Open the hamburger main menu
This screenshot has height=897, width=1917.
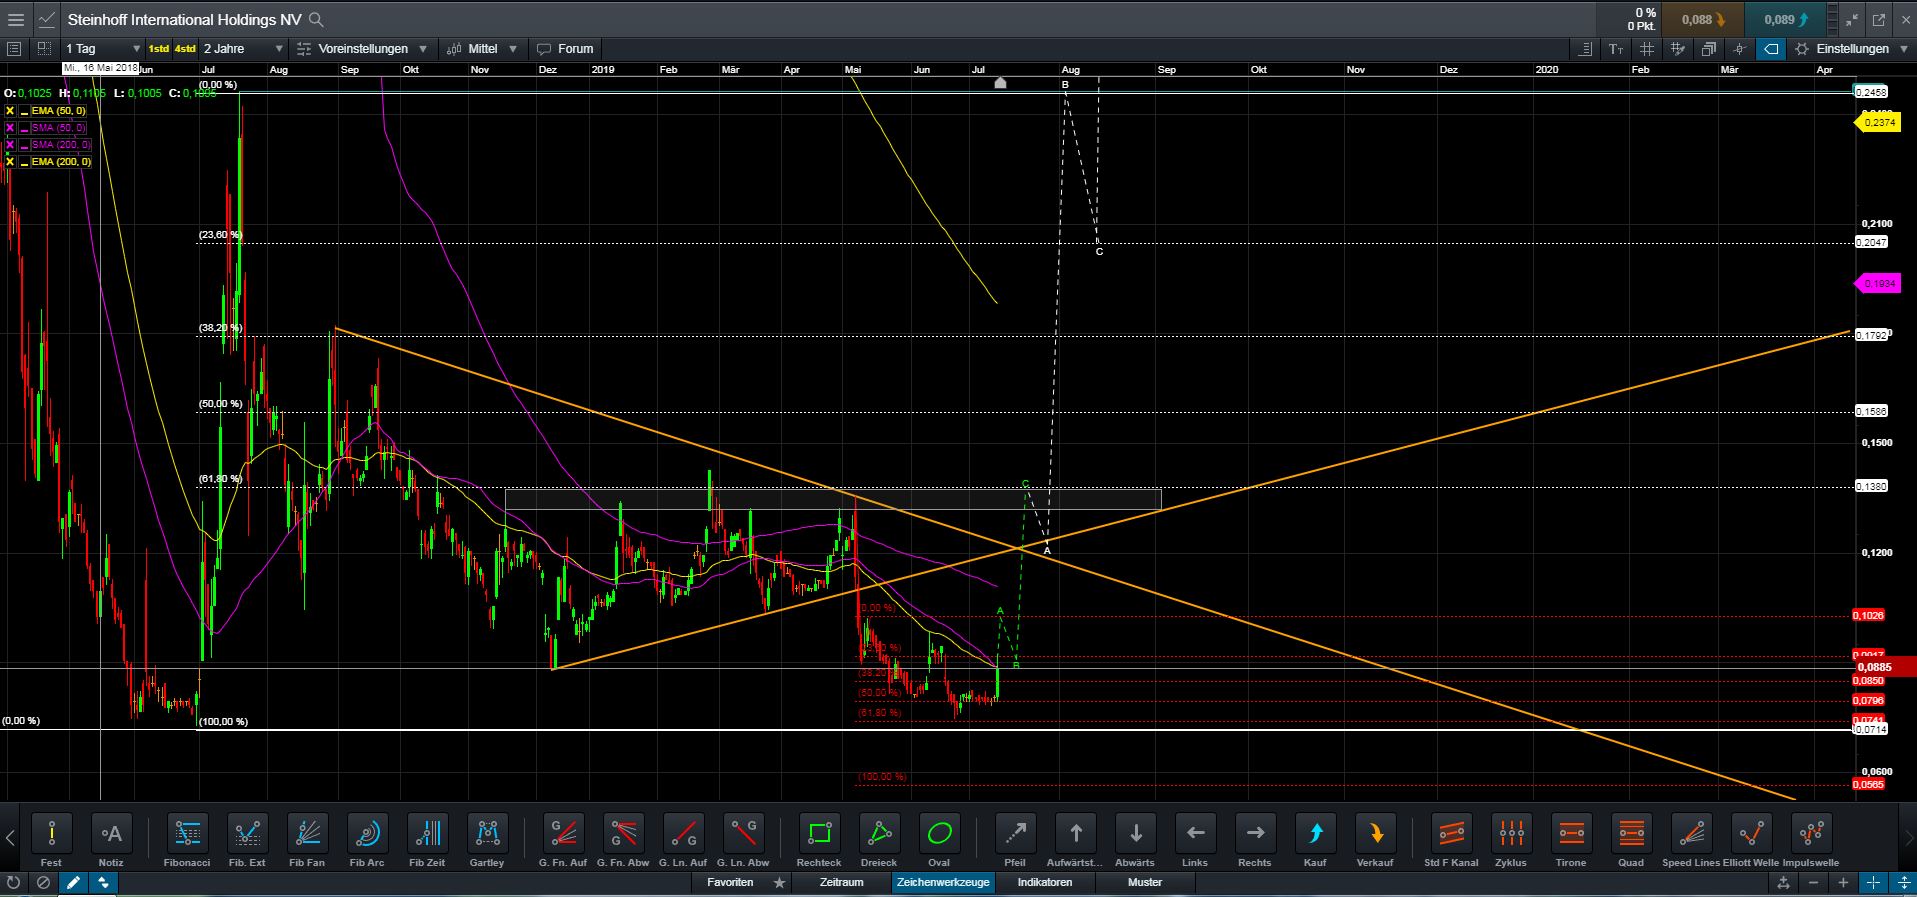coord(16,19)
